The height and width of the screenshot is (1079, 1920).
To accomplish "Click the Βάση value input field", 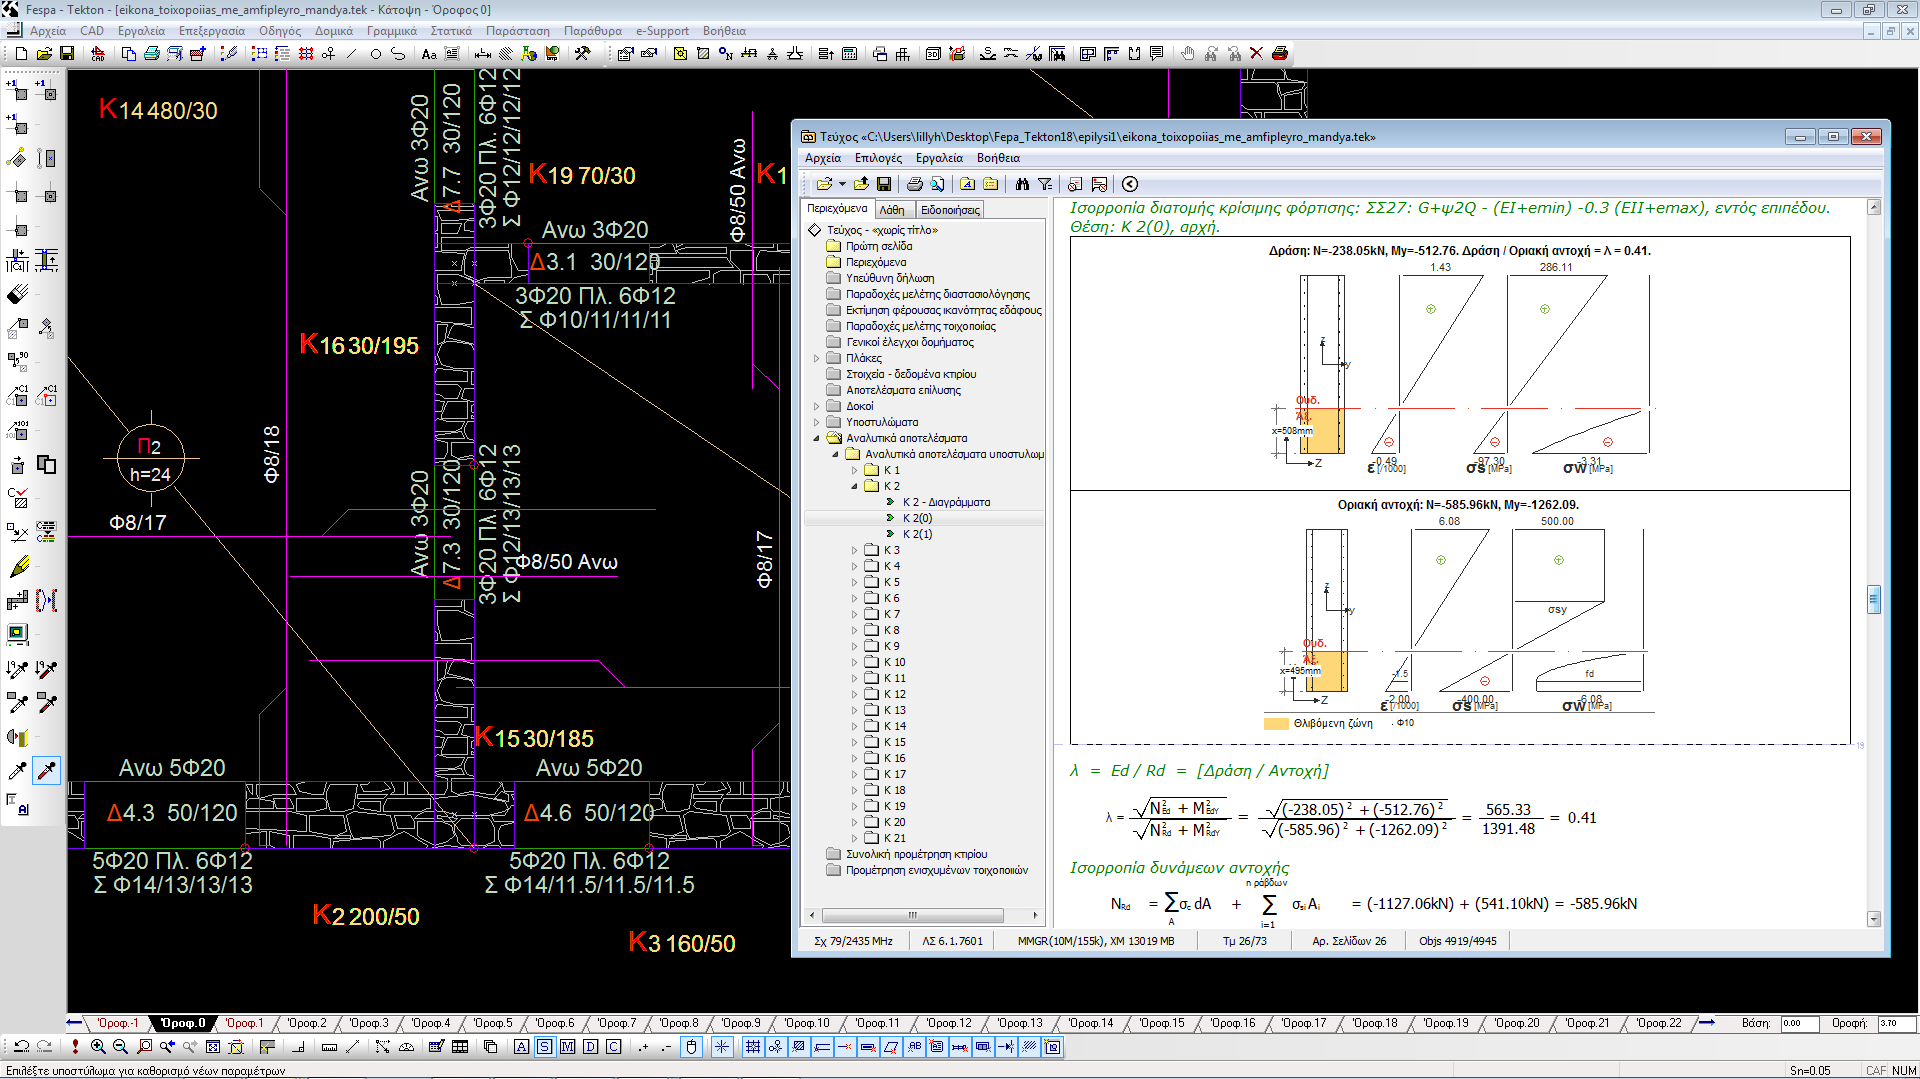I will 1798,1023.
